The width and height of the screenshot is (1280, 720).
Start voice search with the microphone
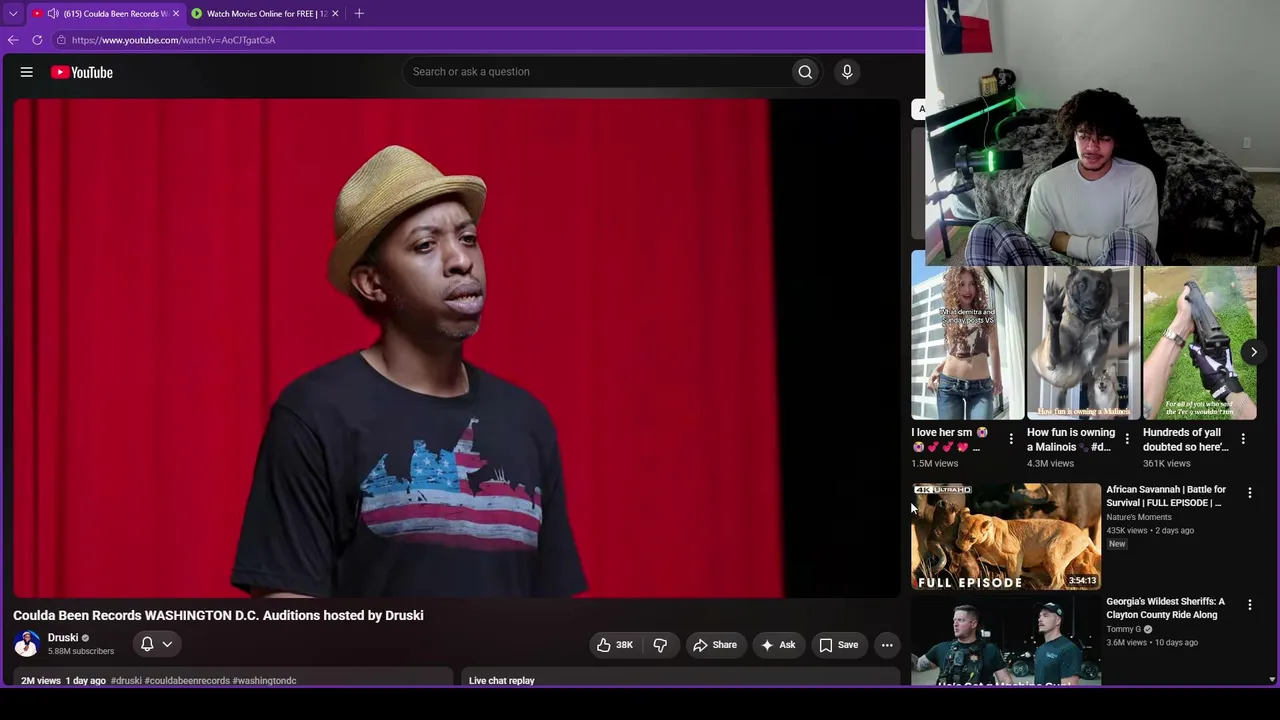pyautogui.click(x=847, y=72)
